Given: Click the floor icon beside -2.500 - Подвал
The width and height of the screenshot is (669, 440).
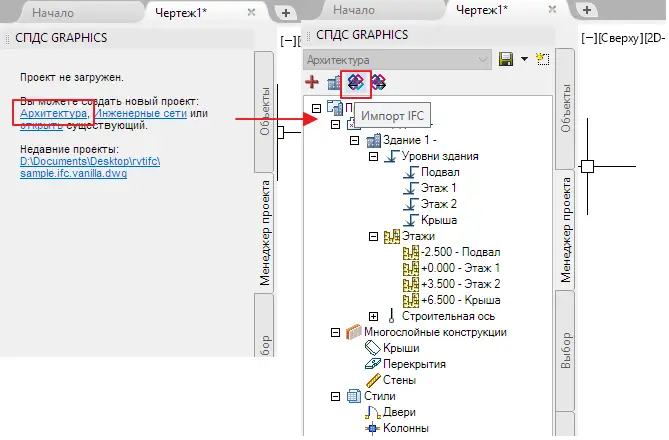Looking at the screenshot, I should click(411, 252).
